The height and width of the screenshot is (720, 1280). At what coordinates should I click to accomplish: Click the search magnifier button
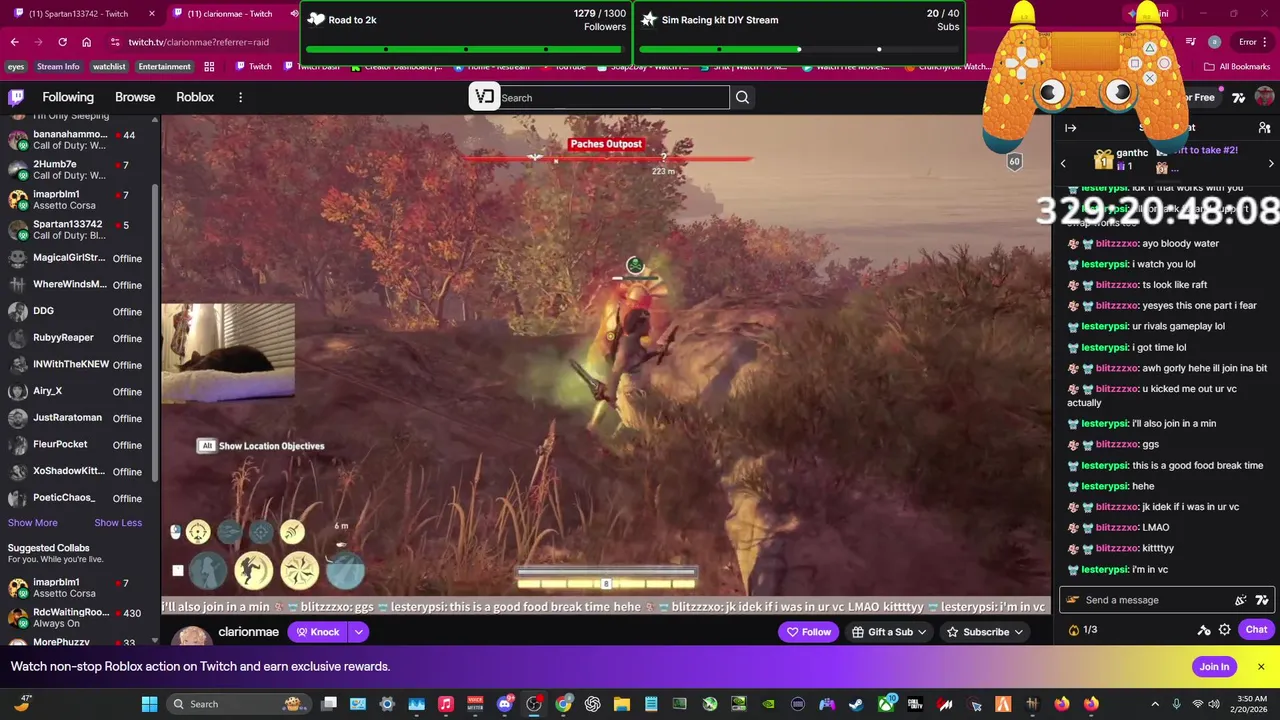[742, 97]
